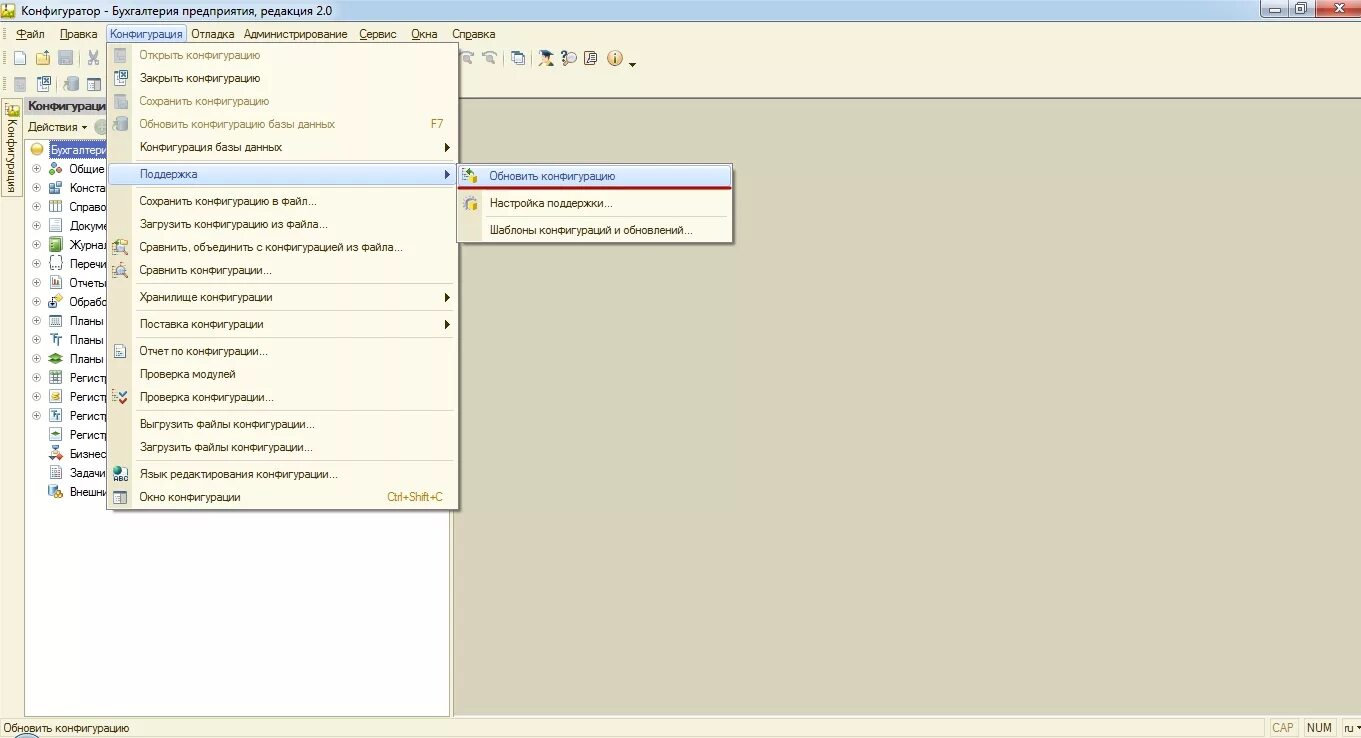Choose Проверка конфигурации menu entry
The image size is (1361, 738).
[283, 397]
